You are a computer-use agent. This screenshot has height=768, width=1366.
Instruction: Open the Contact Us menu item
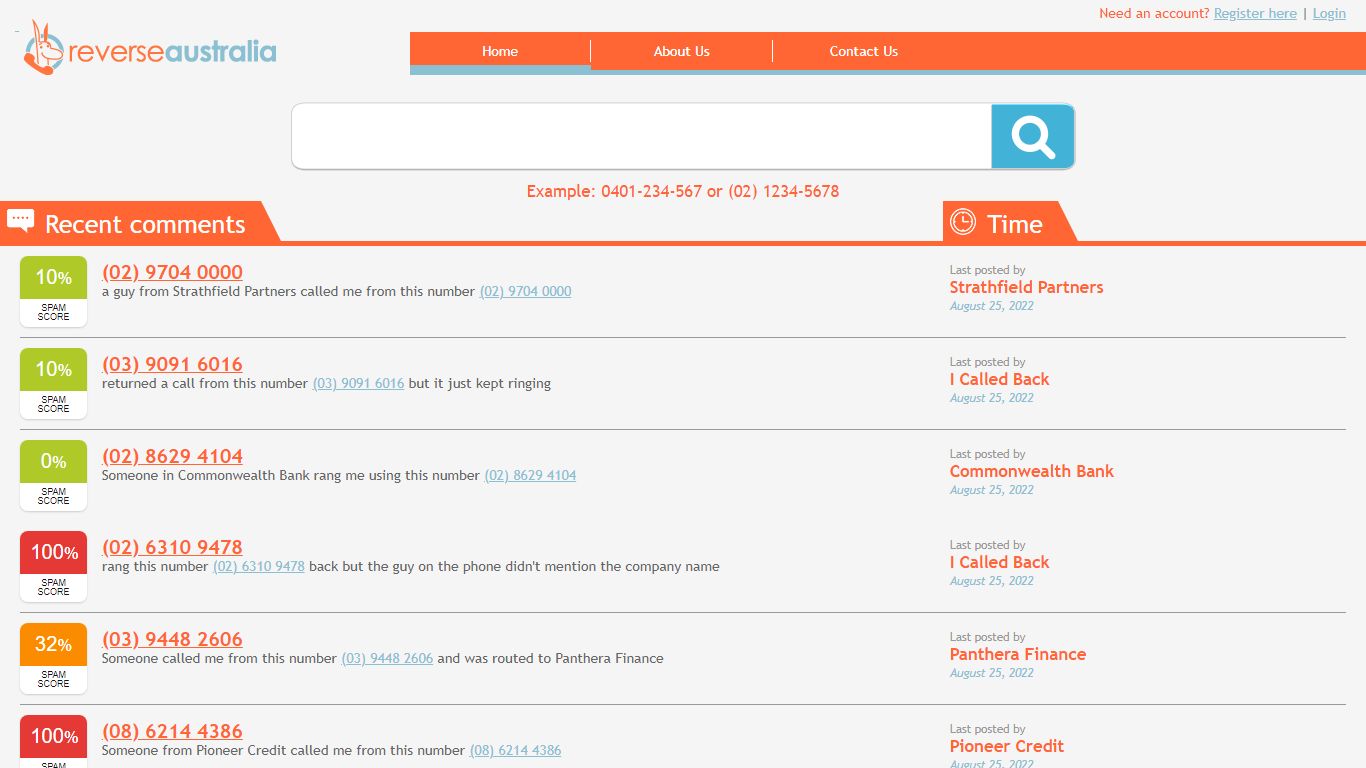coord(864,51)
